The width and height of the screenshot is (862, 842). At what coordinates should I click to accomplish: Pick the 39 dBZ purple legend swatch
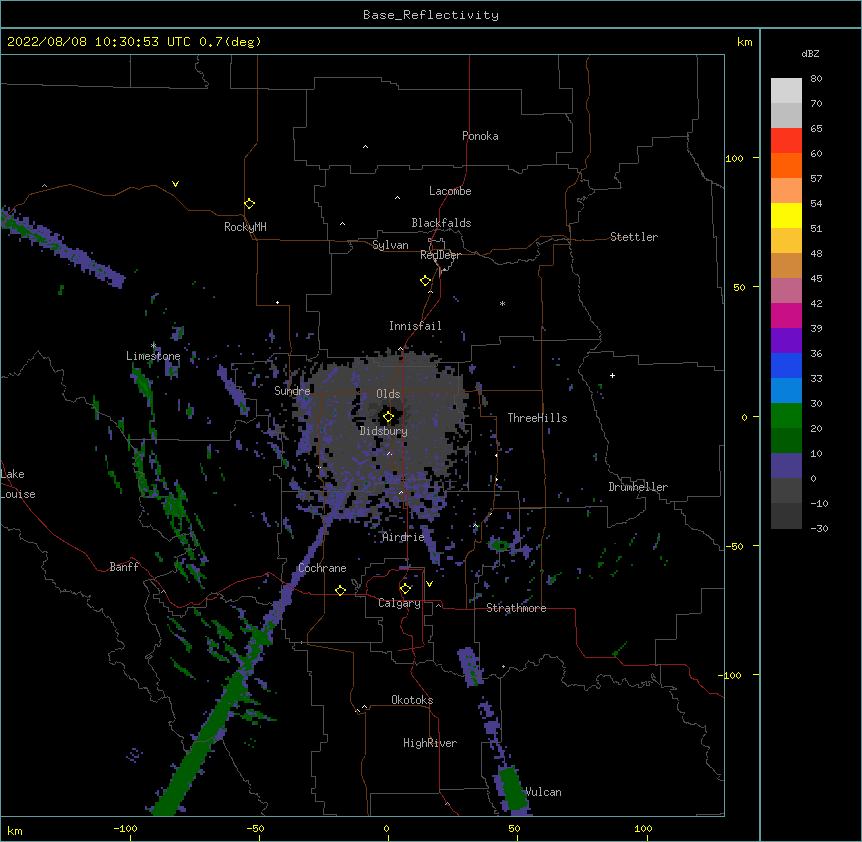click(x=786, y=341)
